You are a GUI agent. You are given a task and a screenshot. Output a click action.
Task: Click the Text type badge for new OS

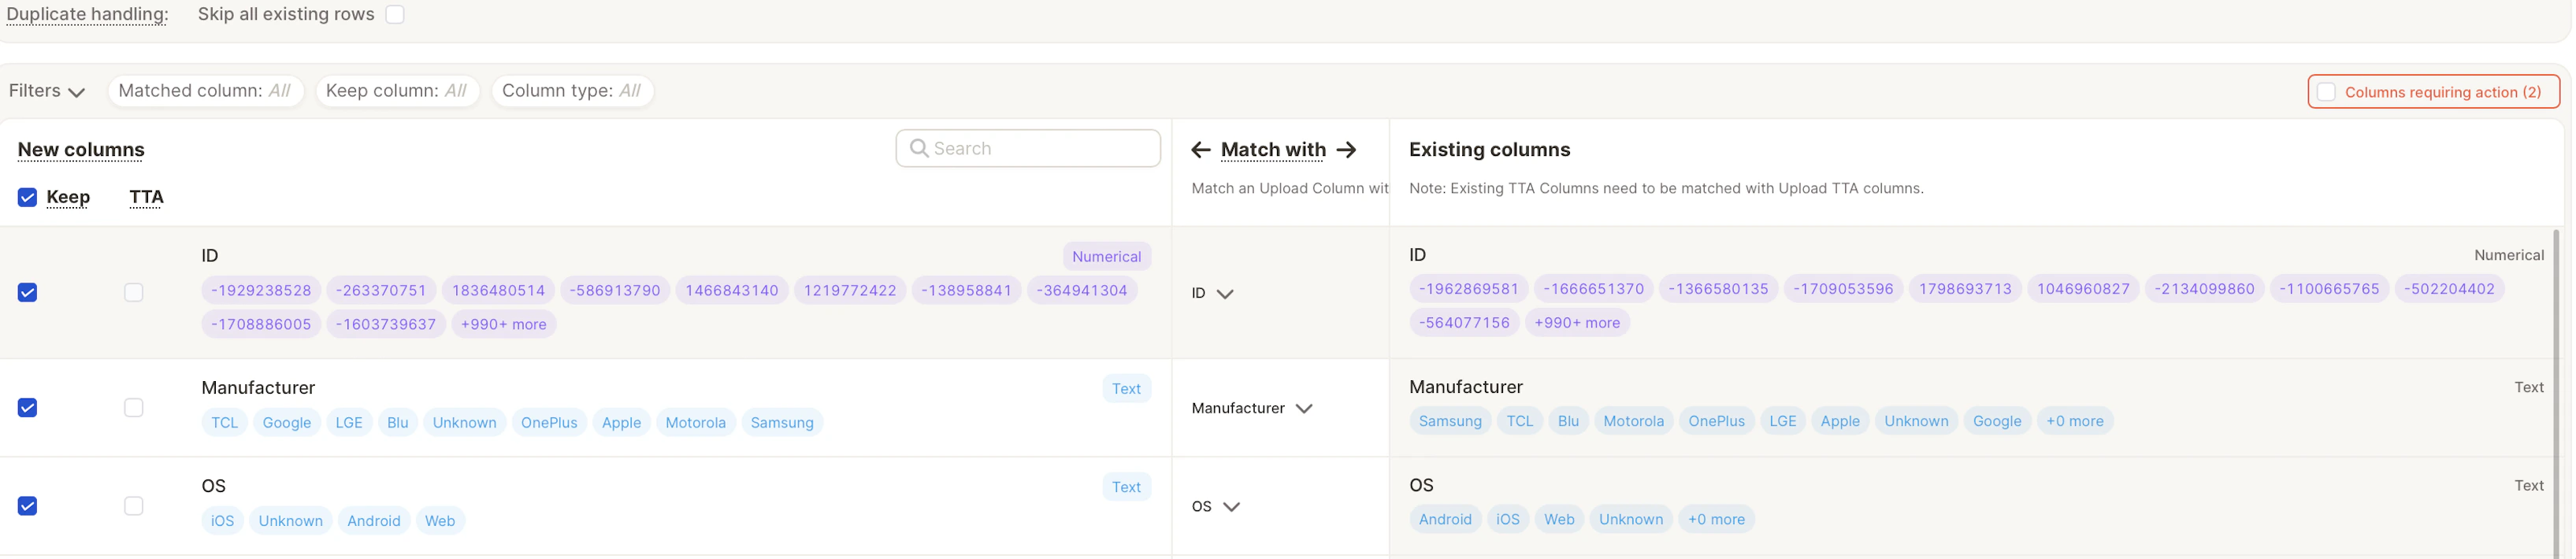(1126, 487)
